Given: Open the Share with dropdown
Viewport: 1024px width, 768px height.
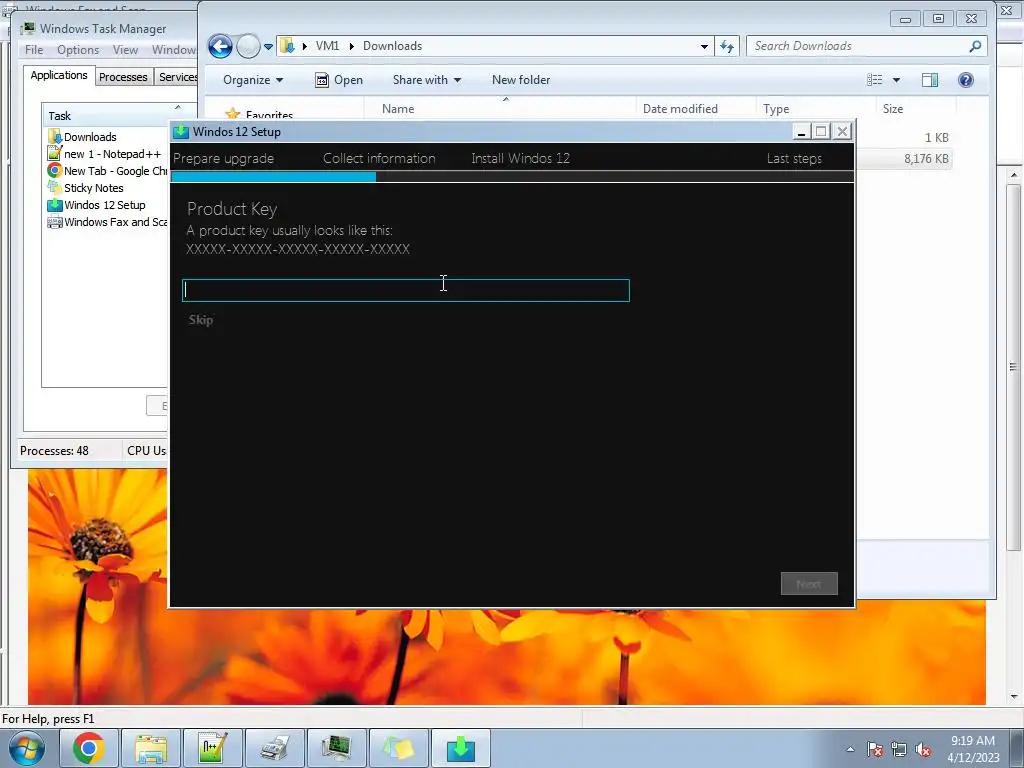Looking at the screenshot, I should (x=426, y=80).
